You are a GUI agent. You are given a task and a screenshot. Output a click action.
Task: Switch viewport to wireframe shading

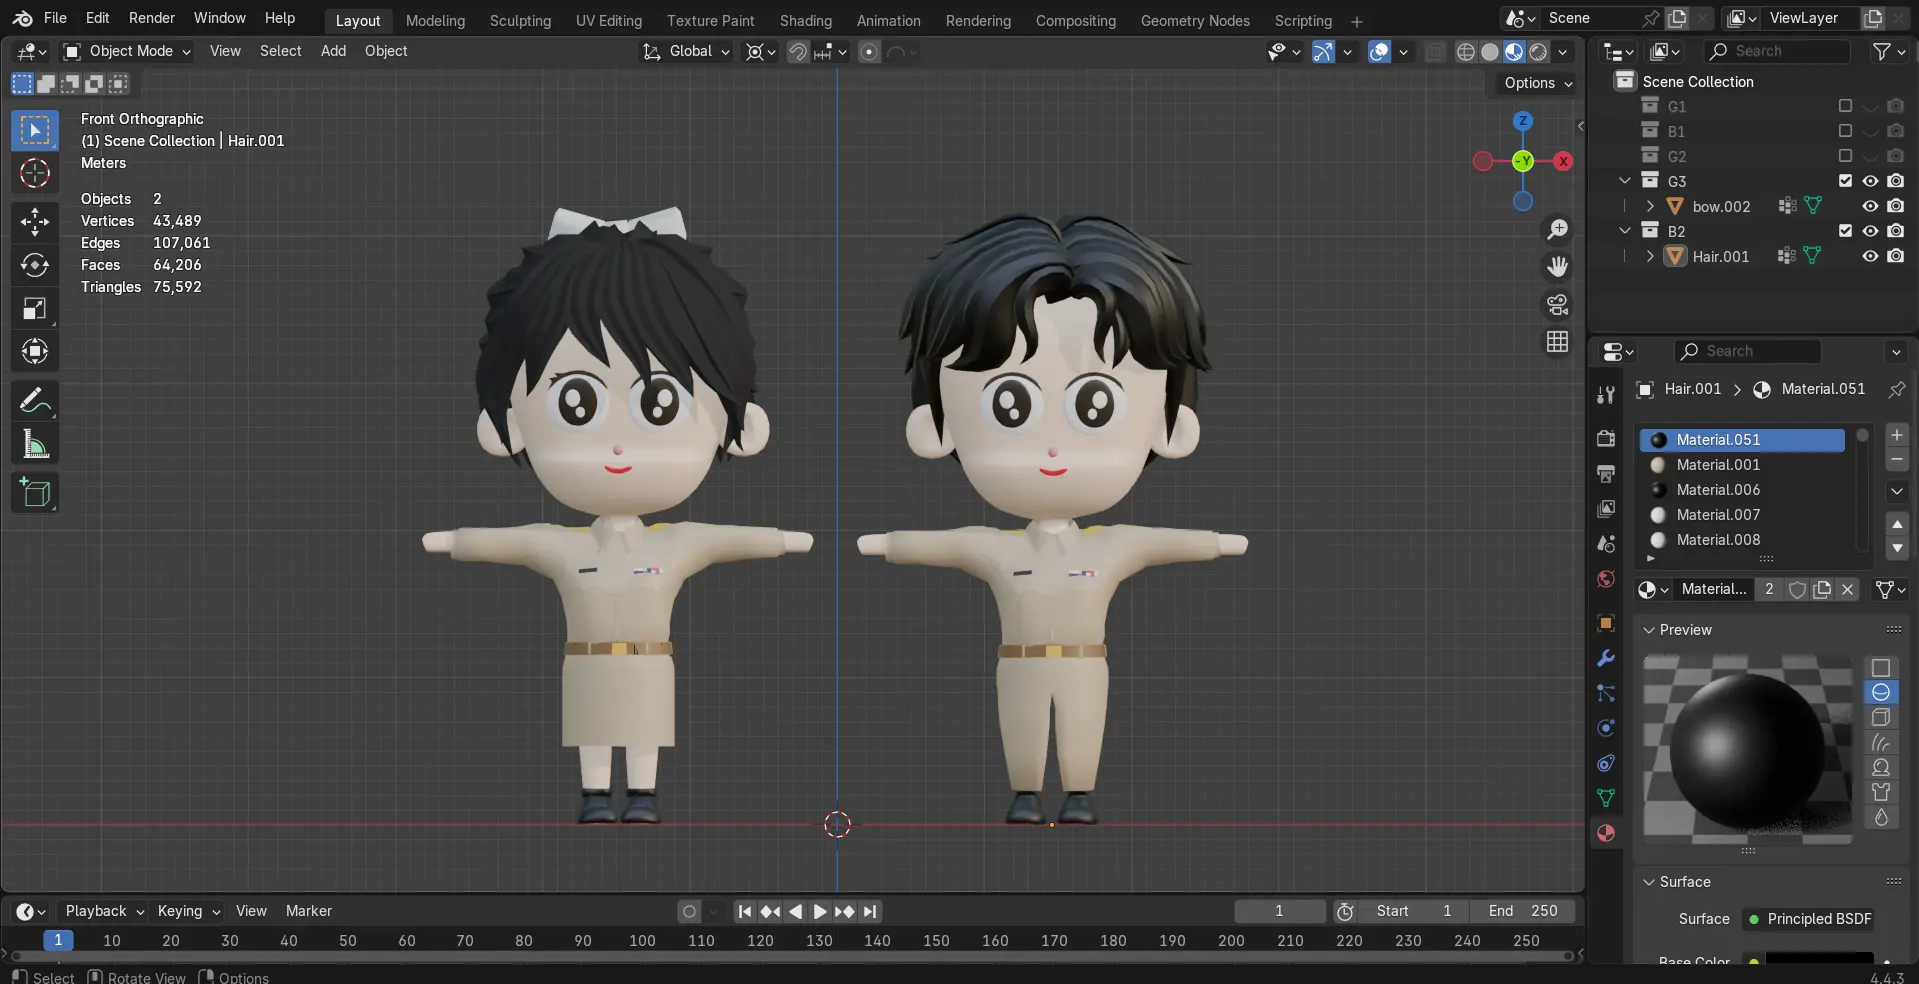point(1467,52)
